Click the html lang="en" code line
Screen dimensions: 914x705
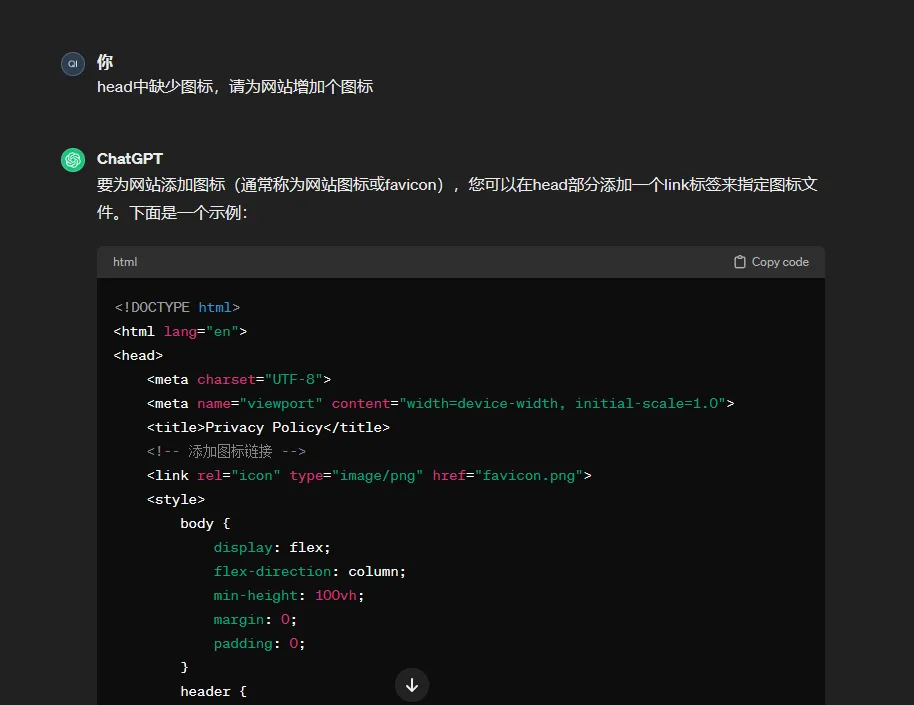pyautogui.click(x=180, y=332)
